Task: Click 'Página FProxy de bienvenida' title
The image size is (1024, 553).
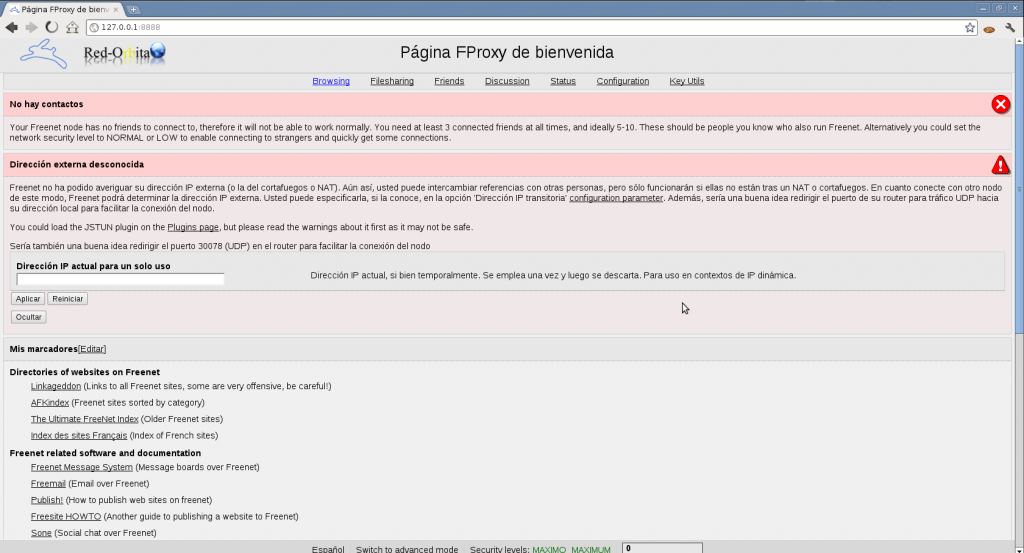Action: pyautogui.click(x=507, y=52)
